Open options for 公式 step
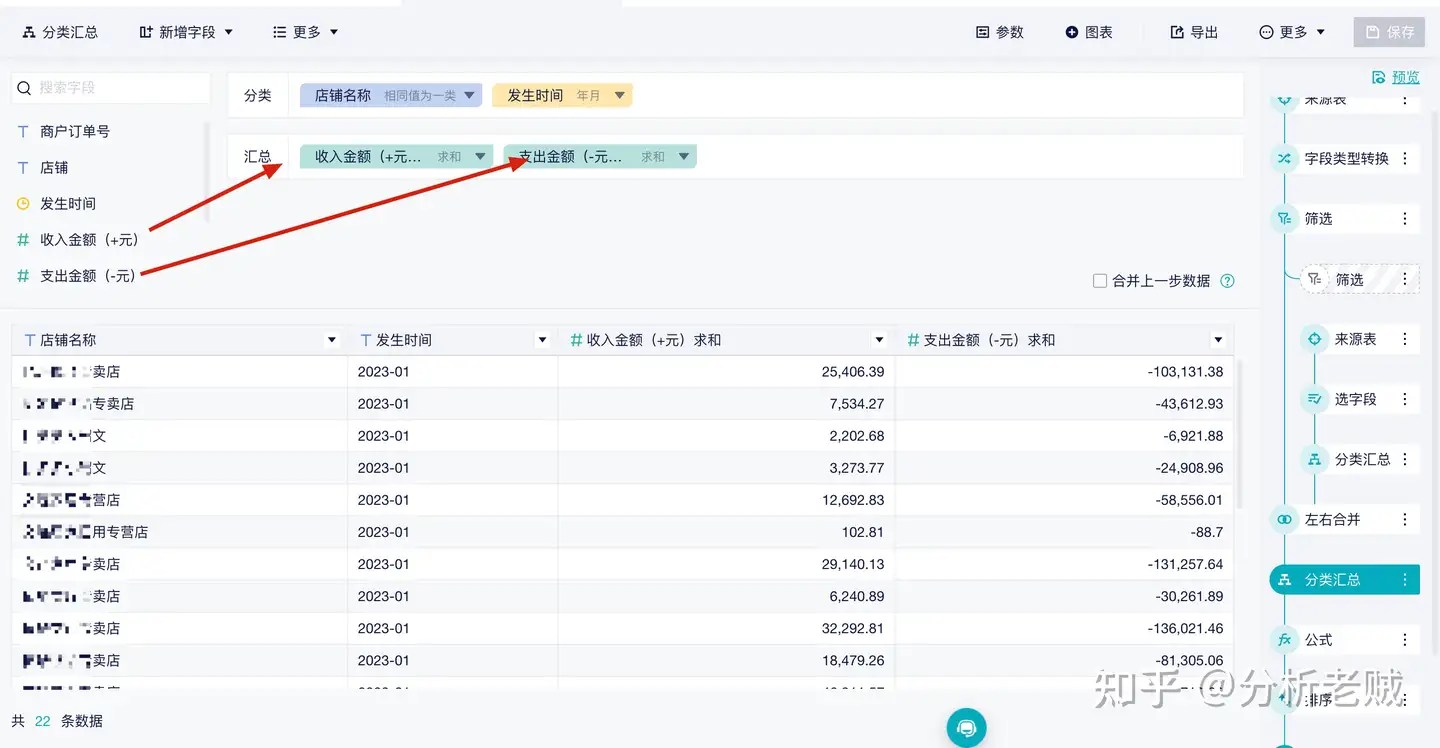The image size is (1440, 748). [x=1405, y=640]
